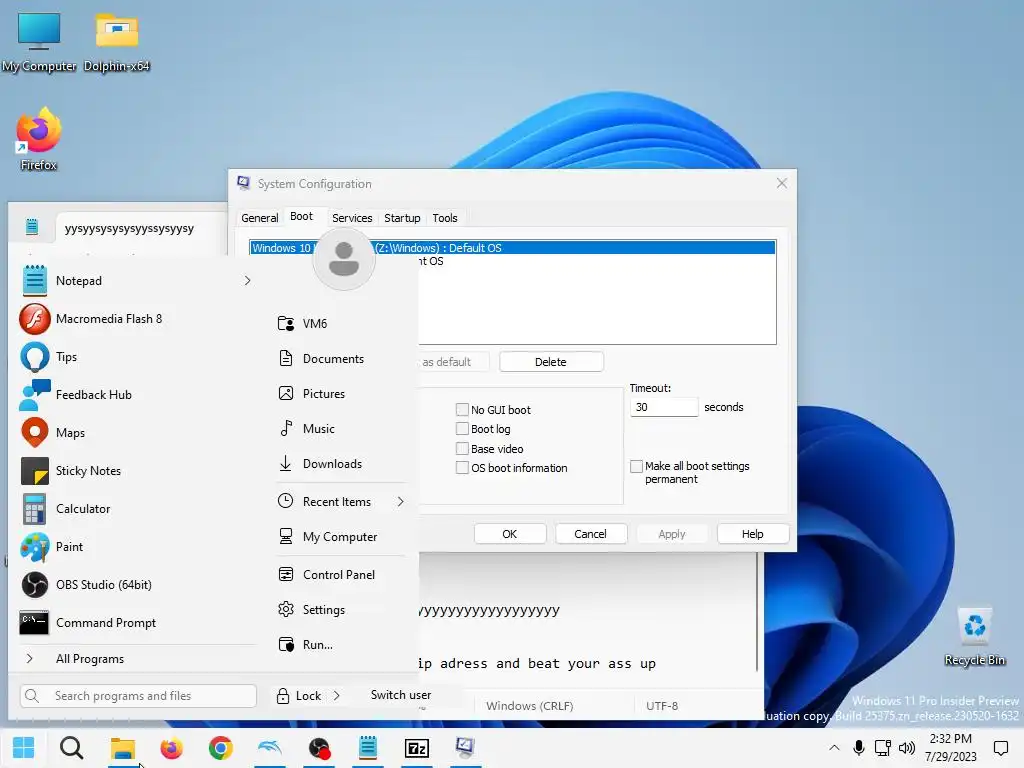Expand the Recent Items submenu
Viewport: 1024px width, 768px height.
point(400,502)
